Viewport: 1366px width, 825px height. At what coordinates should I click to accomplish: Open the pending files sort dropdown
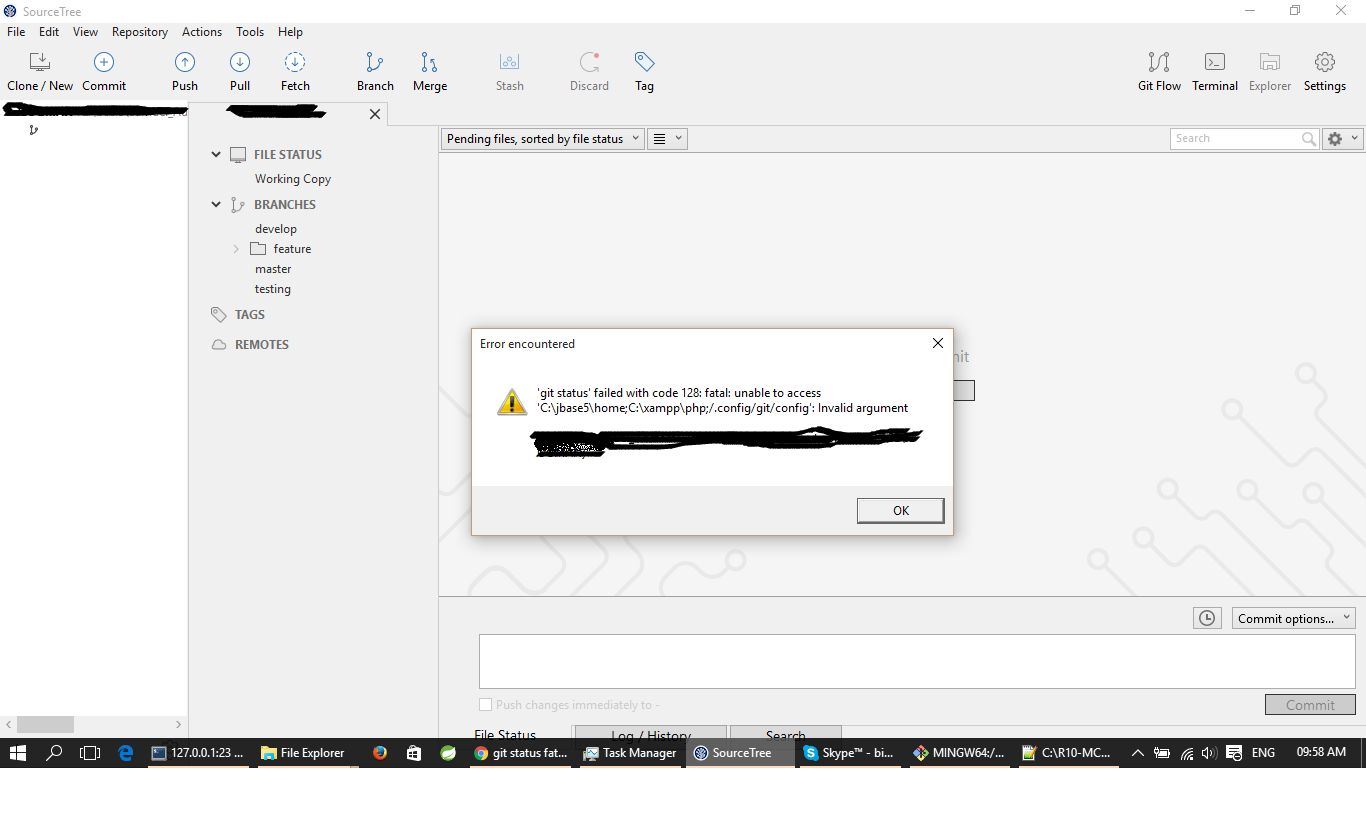[543, 139]
